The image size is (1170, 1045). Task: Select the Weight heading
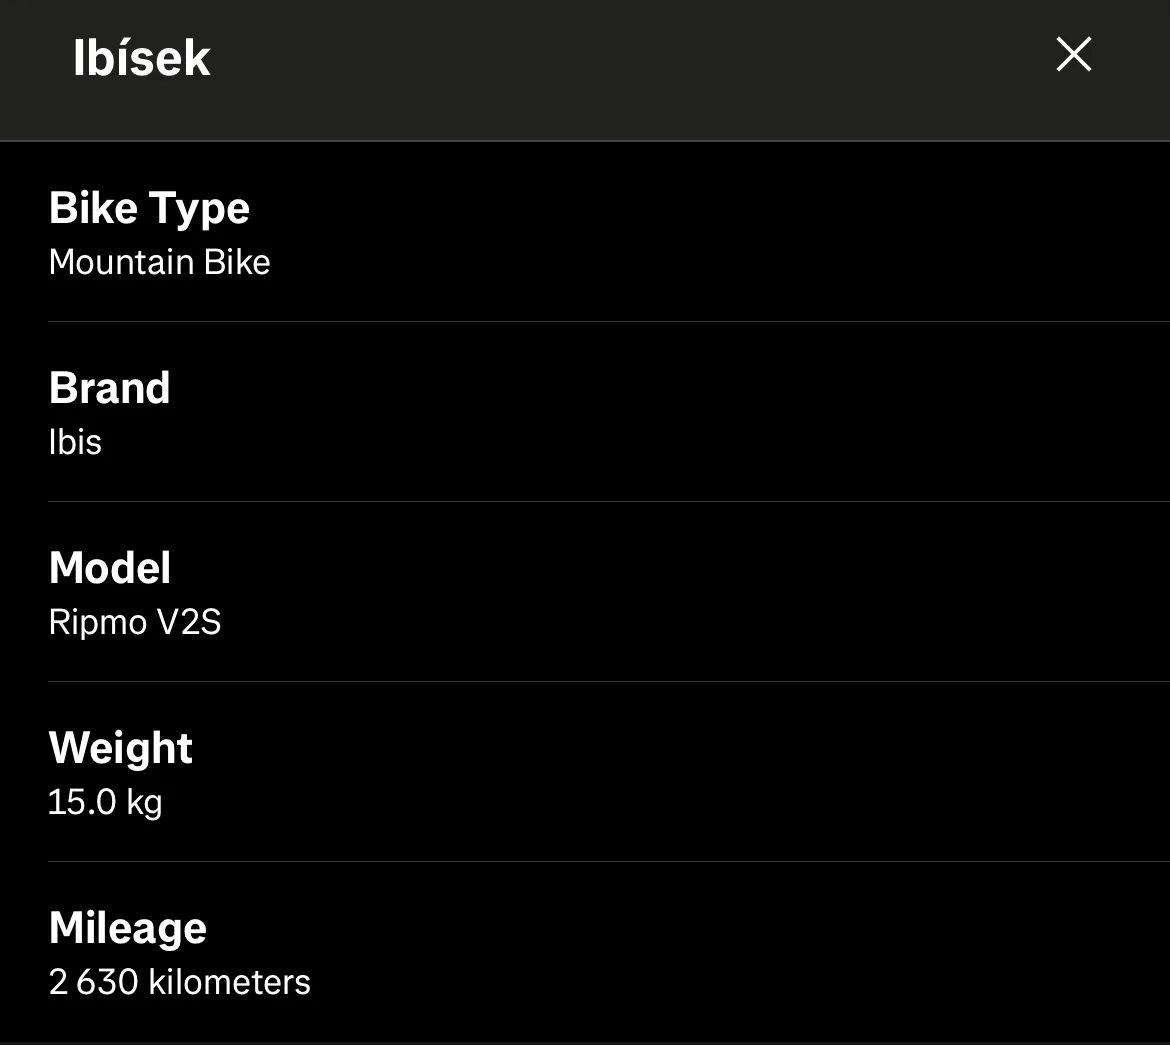coord(120,748)
